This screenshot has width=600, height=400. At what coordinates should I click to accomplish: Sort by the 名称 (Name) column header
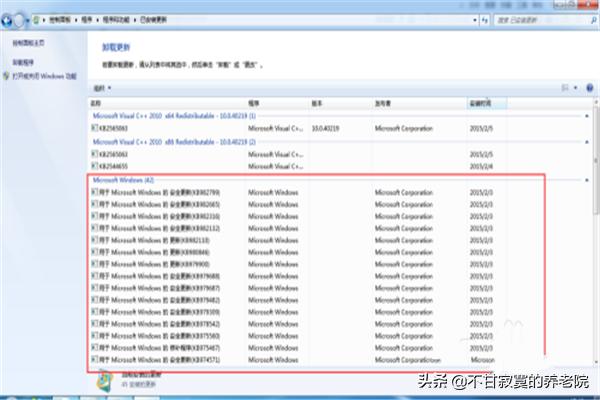click(97, 102)
